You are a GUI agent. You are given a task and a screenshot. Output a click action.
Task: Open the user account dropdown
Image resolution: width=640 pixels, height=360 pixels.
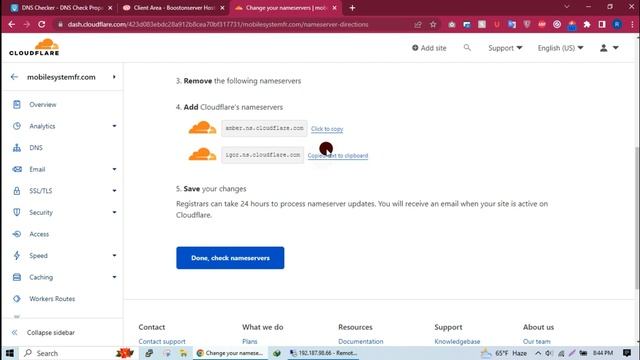click(609, 48)
